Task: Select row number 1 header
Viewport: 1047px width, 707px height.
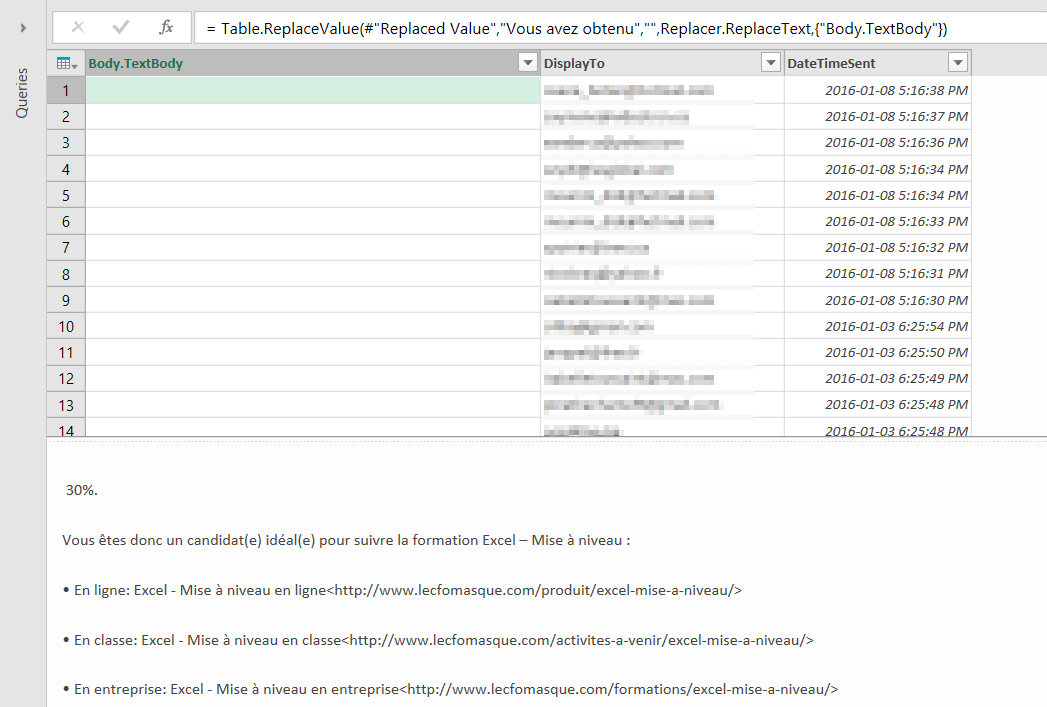Action: (x=66, y=90)
